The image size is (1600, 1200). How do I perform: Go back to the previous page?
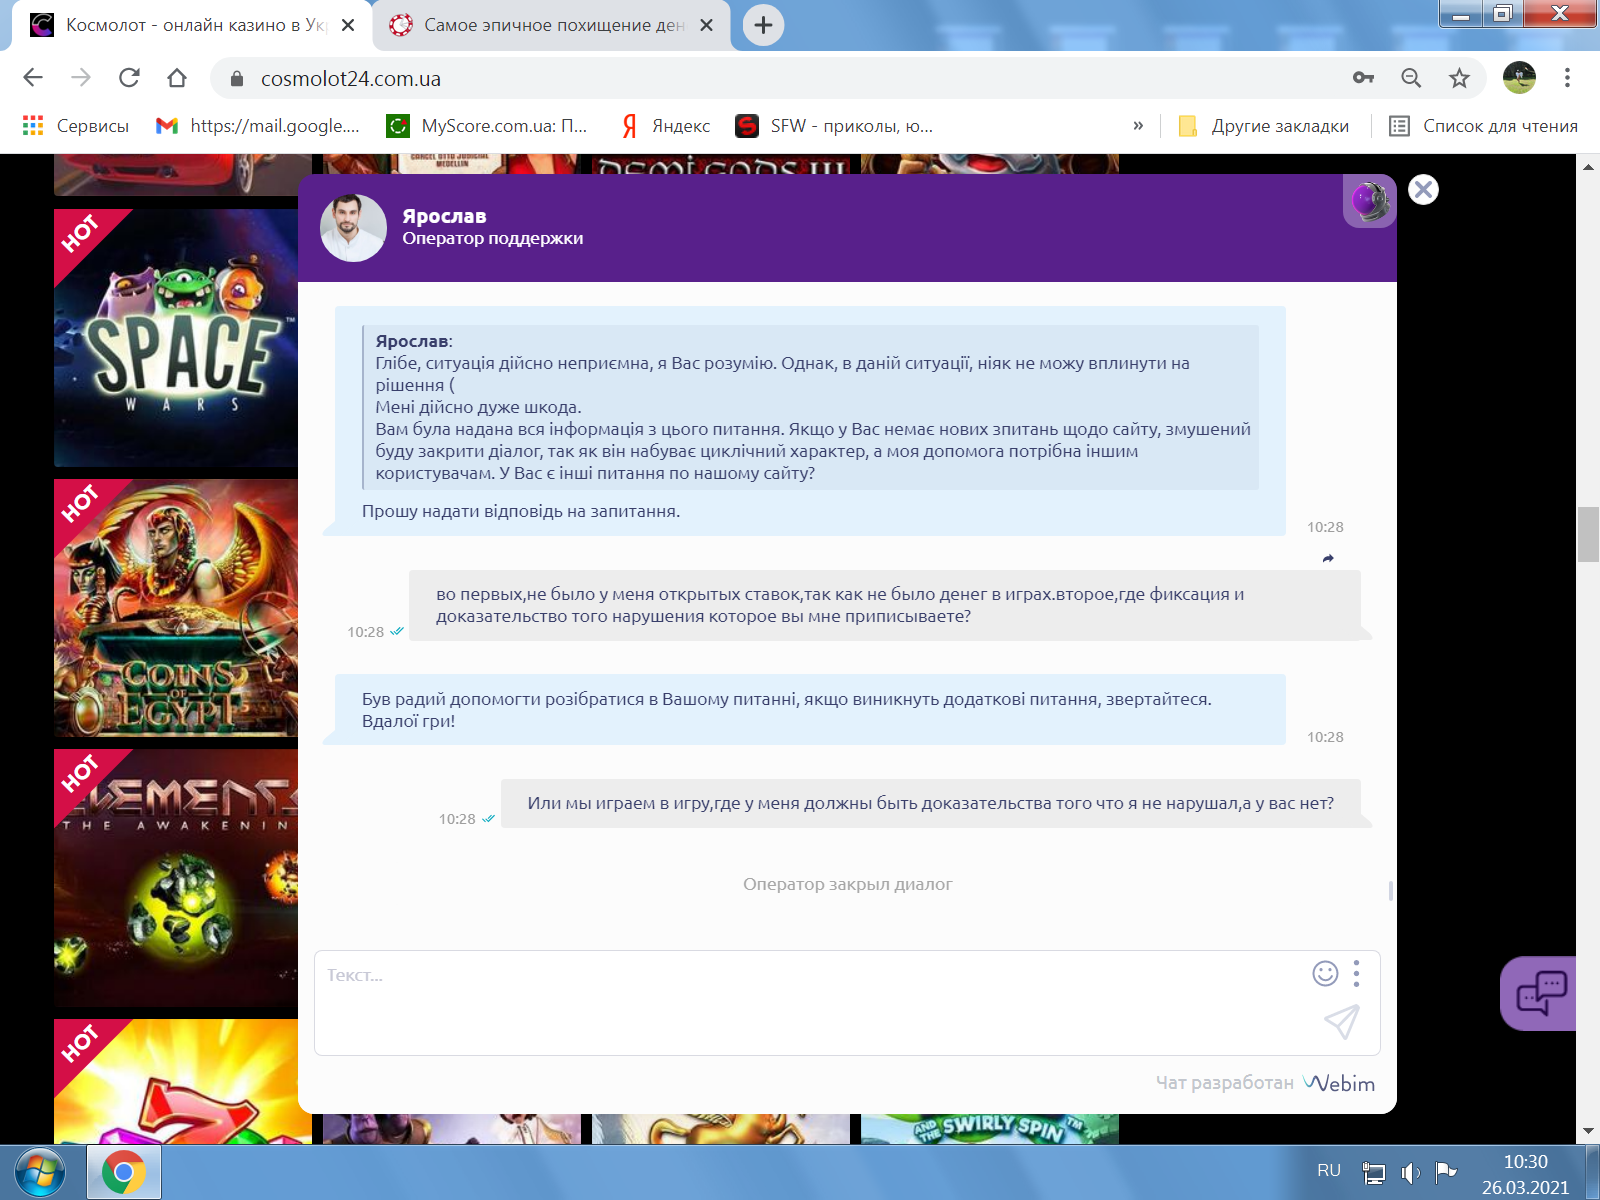[33, 78]
